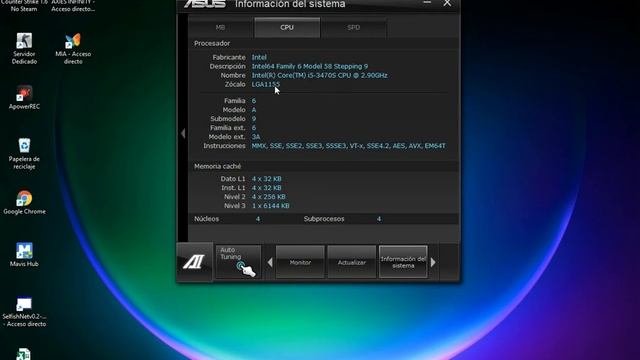Viewport: 640px width, 360px height.
Task: Select the CPU tab
Action: (x=287, y=27)
